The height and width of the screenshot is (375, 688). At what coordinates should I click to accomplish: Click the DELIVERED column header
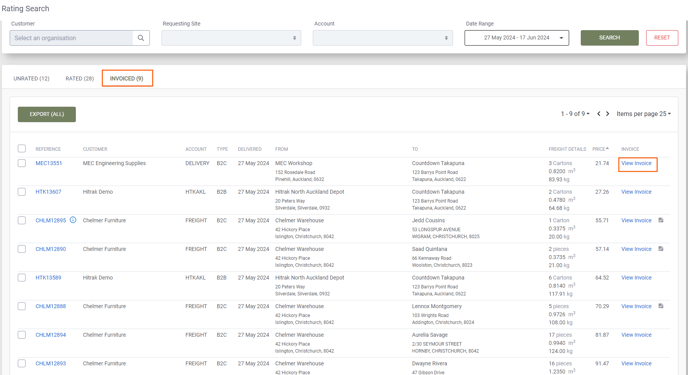[x=250, y=149]
